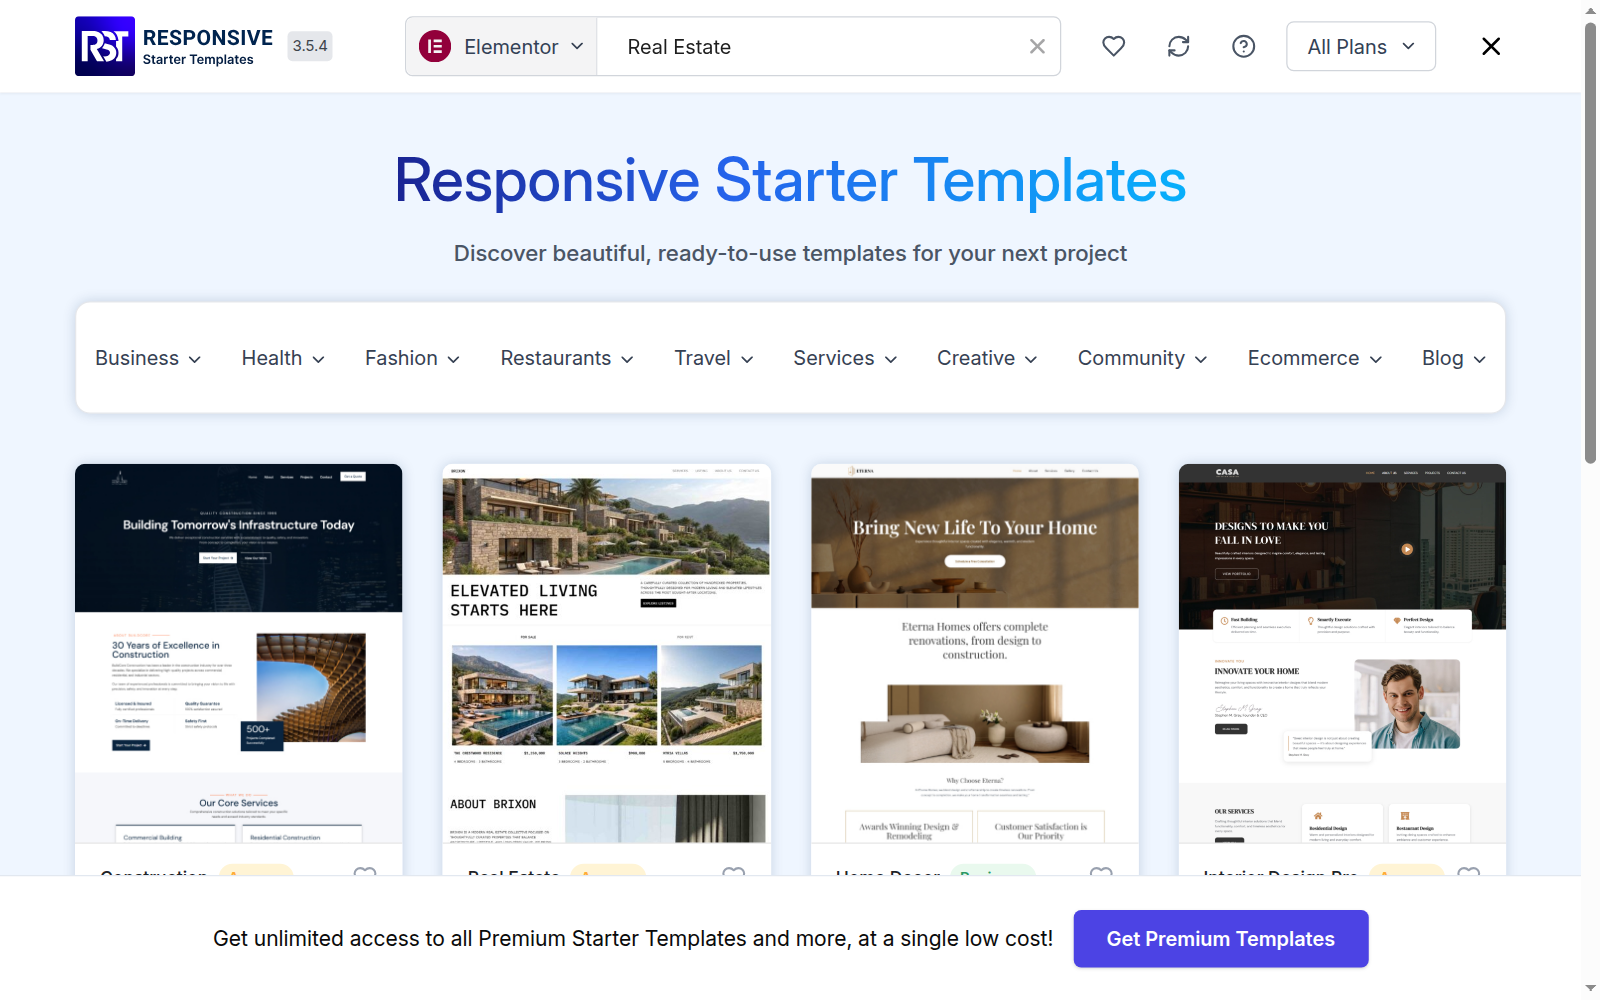Screen dimensions: 1600x1000
Task: Open the Elevated Living Real Estate template
Action: pyautogui.click(x=607, y=653)
